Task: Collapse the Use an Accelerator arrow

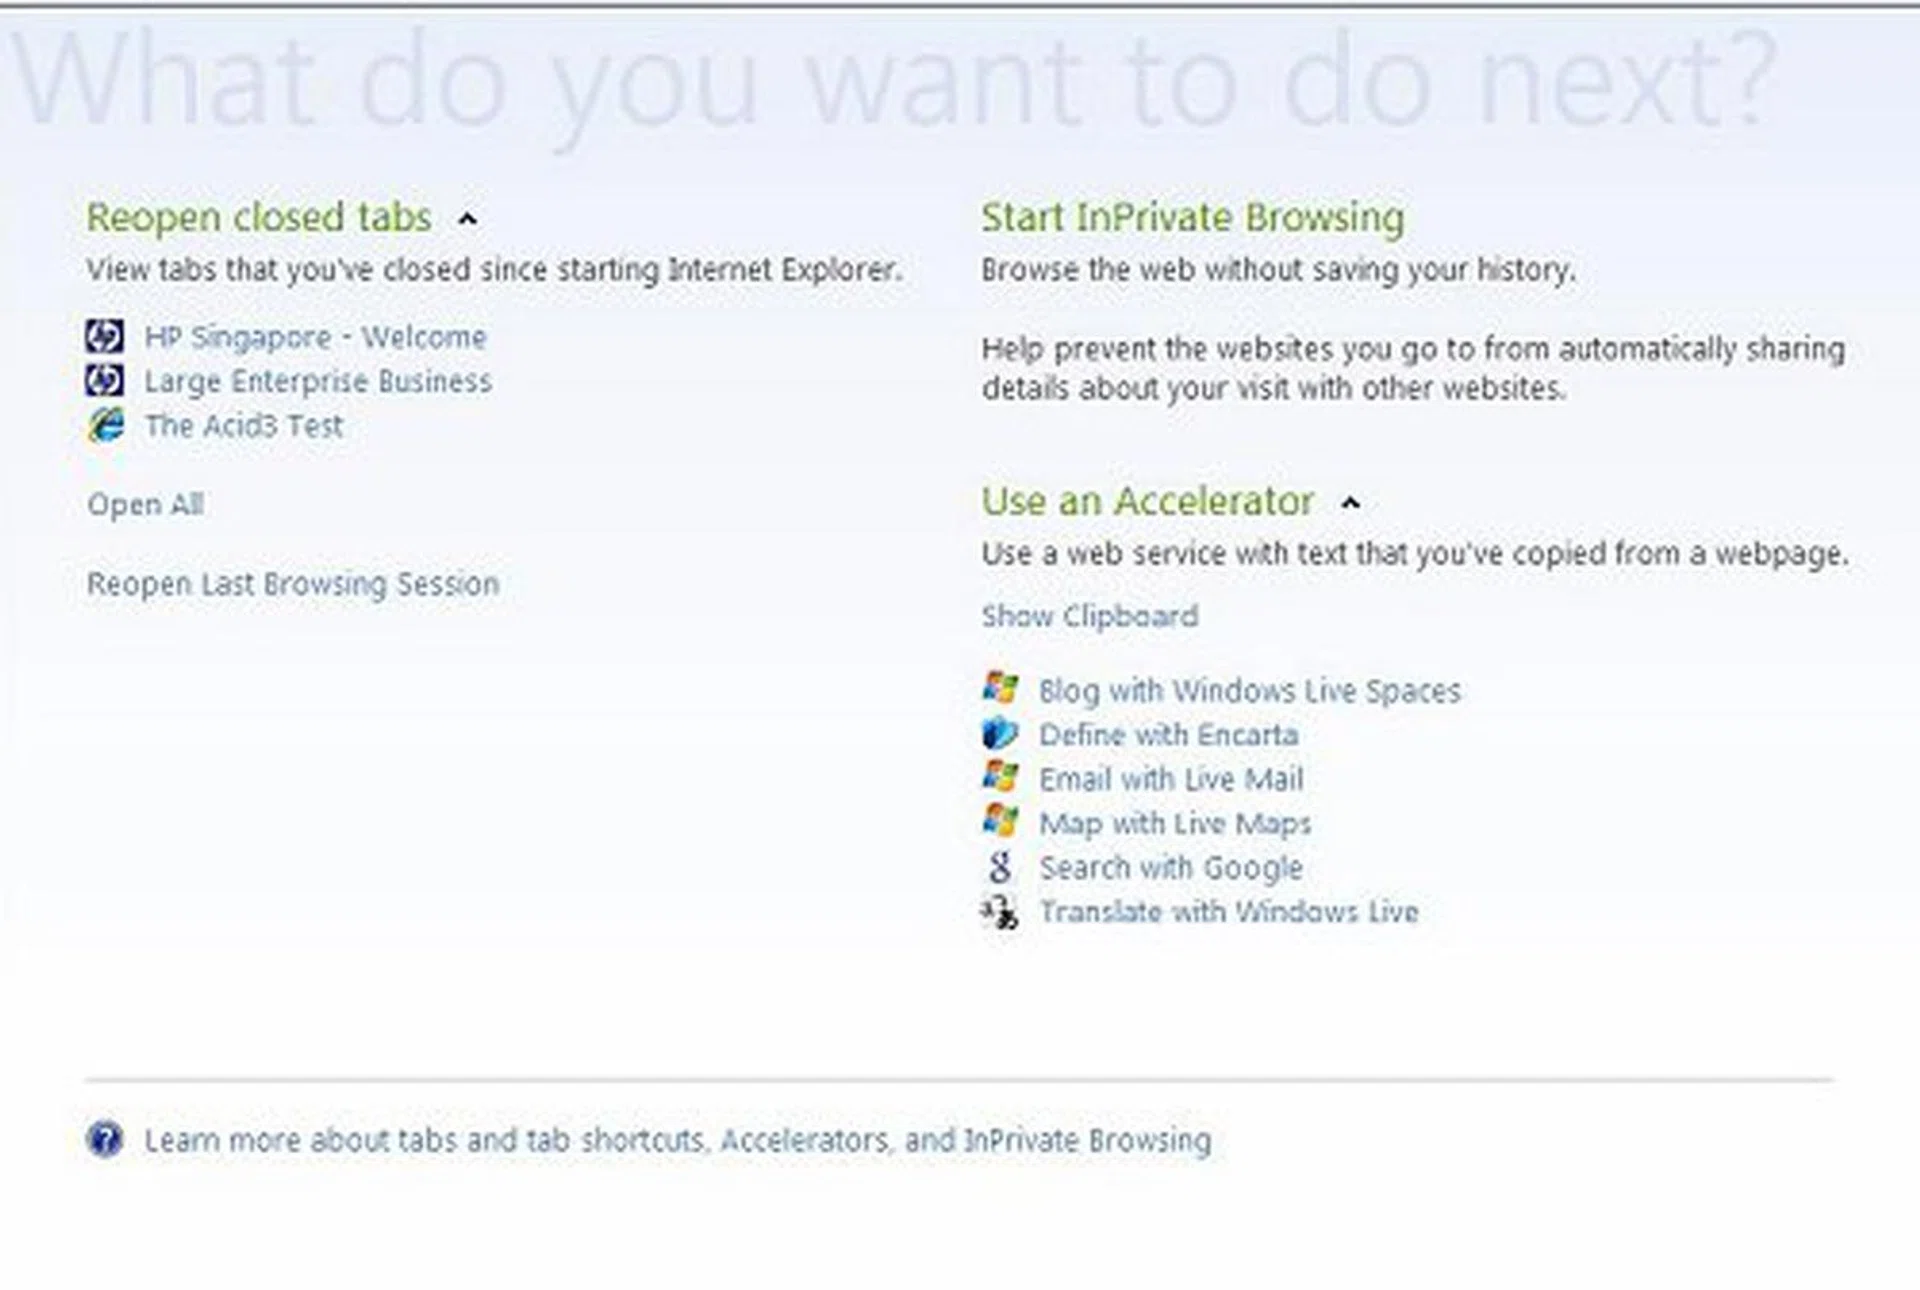Action: 1350,503
